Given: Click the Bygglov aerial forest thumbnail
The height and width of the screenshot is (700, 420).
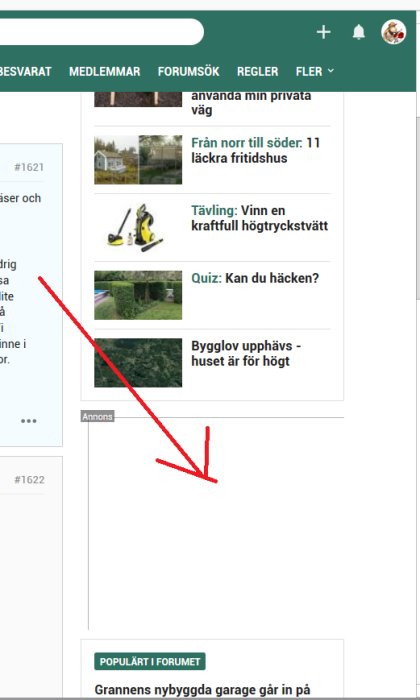Looking at the screenshot, I should pyautogui.click(x=138, y=362).
